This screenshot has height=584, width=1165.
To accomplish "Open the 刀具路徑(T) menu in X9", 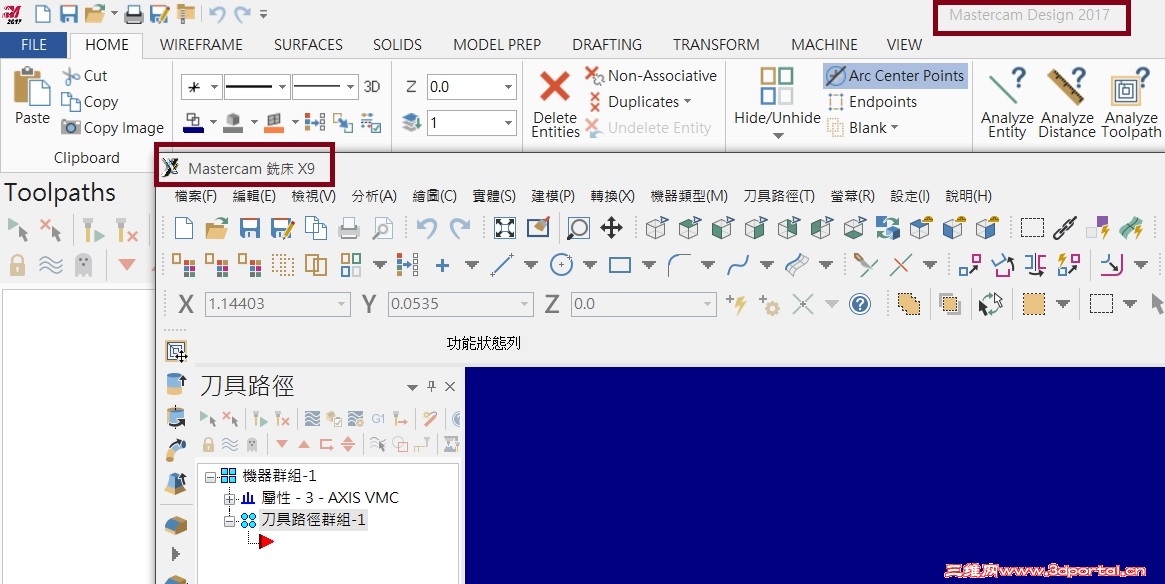I will tap(779, 196).
